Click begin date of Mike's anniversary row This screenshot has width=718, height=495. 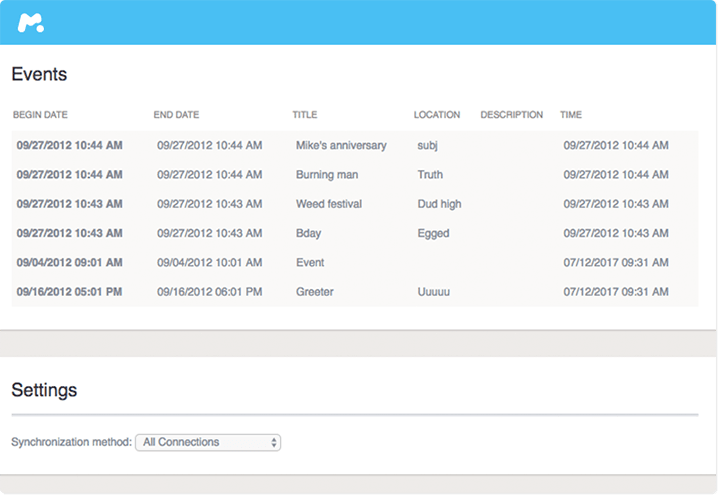tap(70, 146)
